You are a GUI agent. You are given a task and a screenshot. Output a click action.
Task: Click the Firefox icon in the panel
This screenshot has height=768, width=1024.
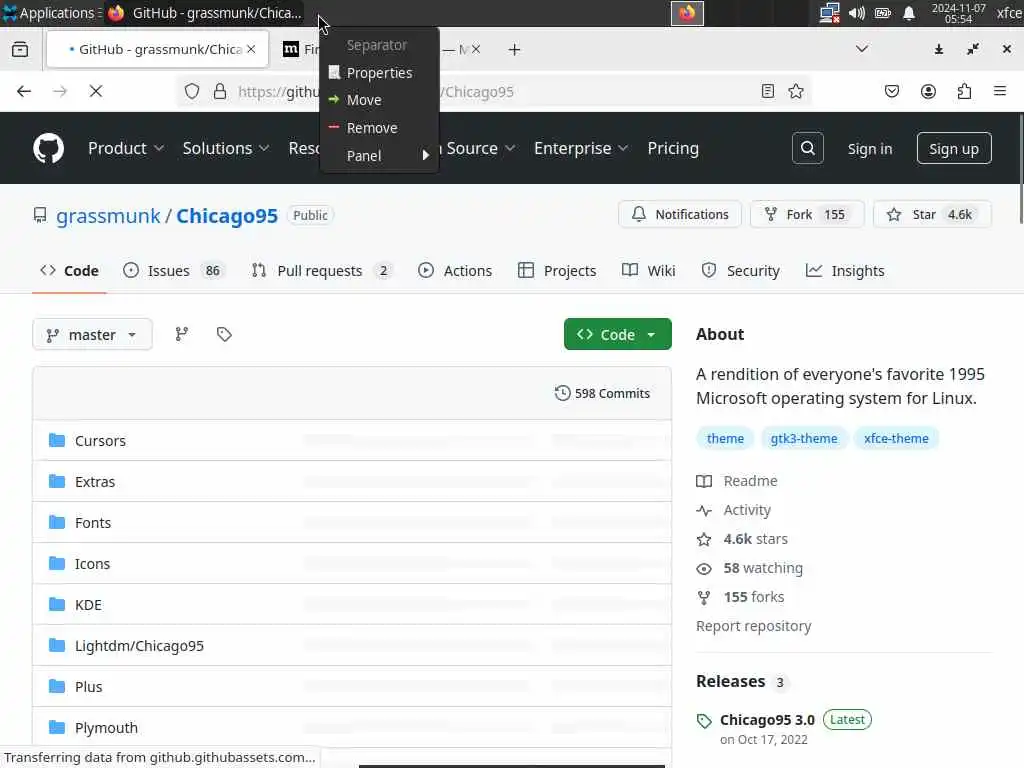coord(687,13)
